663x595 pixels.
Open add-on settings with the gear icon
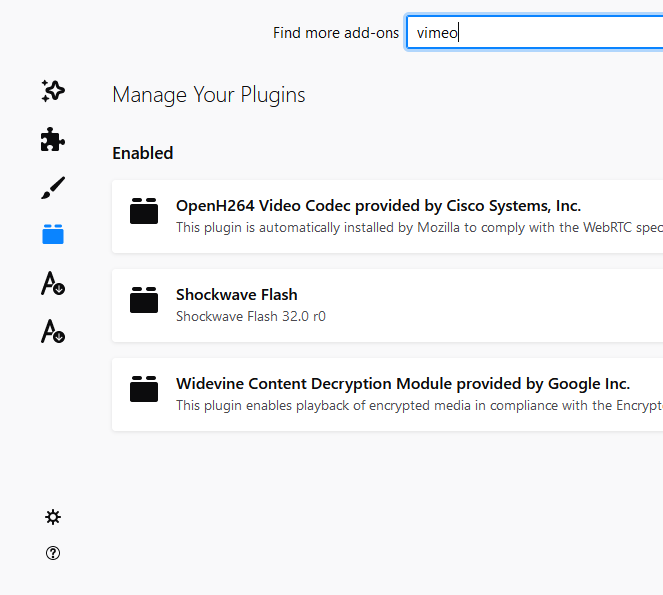53,517
